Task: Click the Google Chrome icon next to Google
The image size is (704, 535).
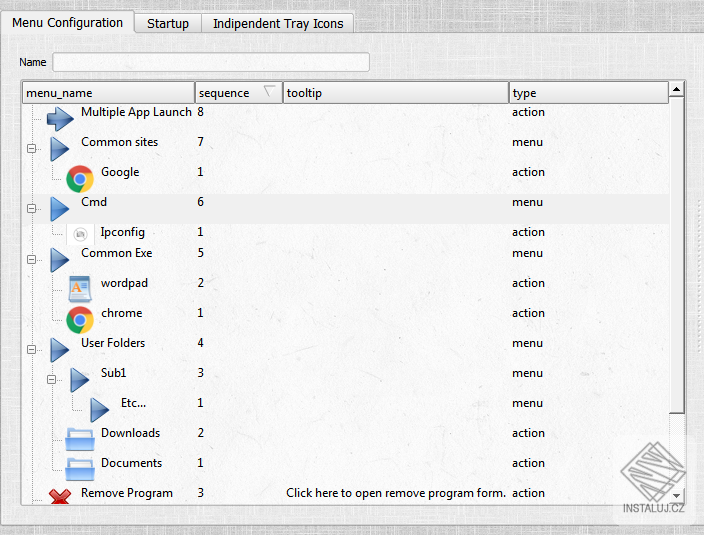Action: tap(80, 179)
